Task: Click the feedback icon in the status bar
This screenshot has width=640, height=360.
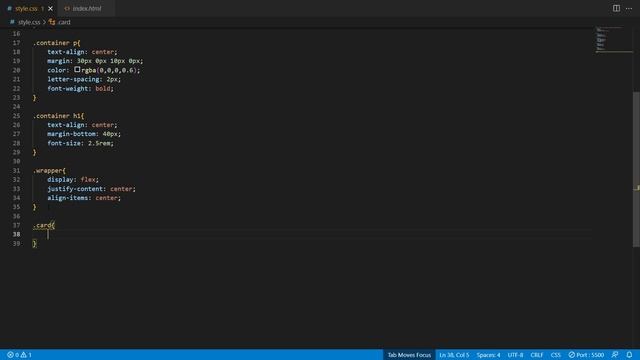Action: [x=615, y=355]
